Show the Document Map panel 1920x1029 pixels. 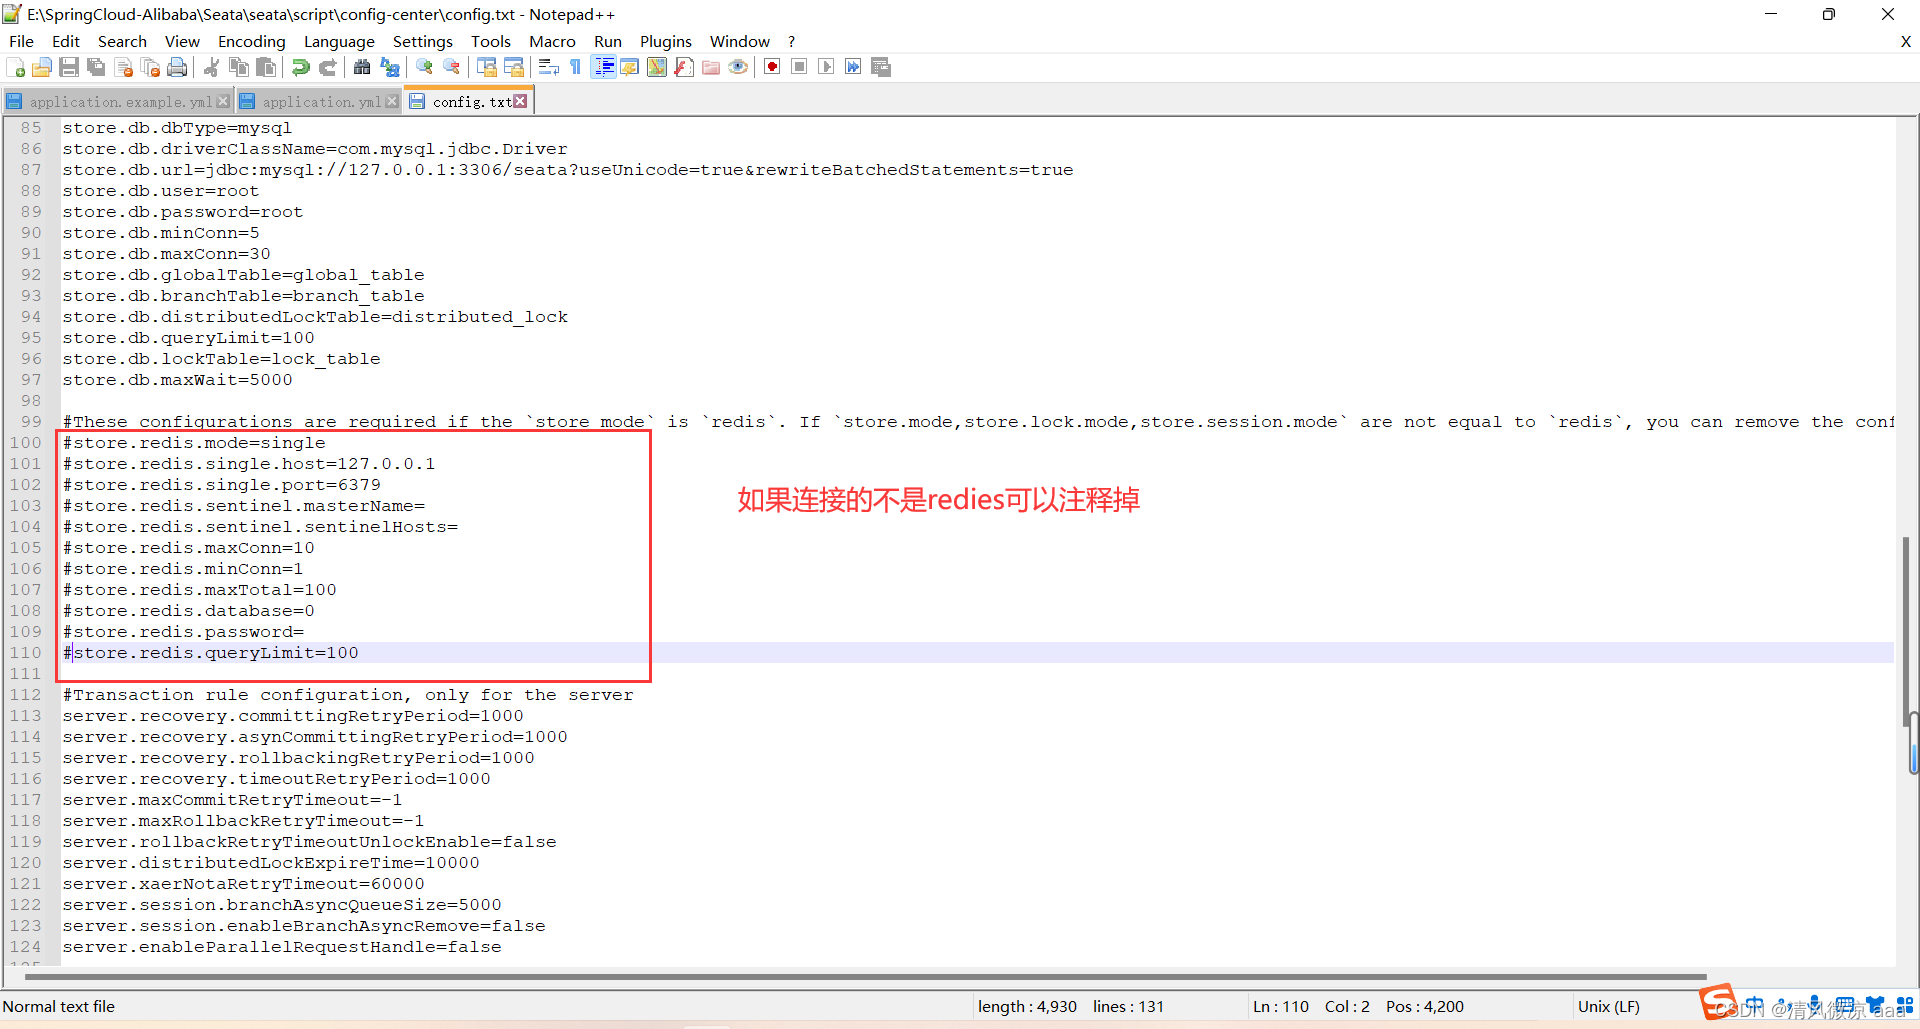point(657,67)
